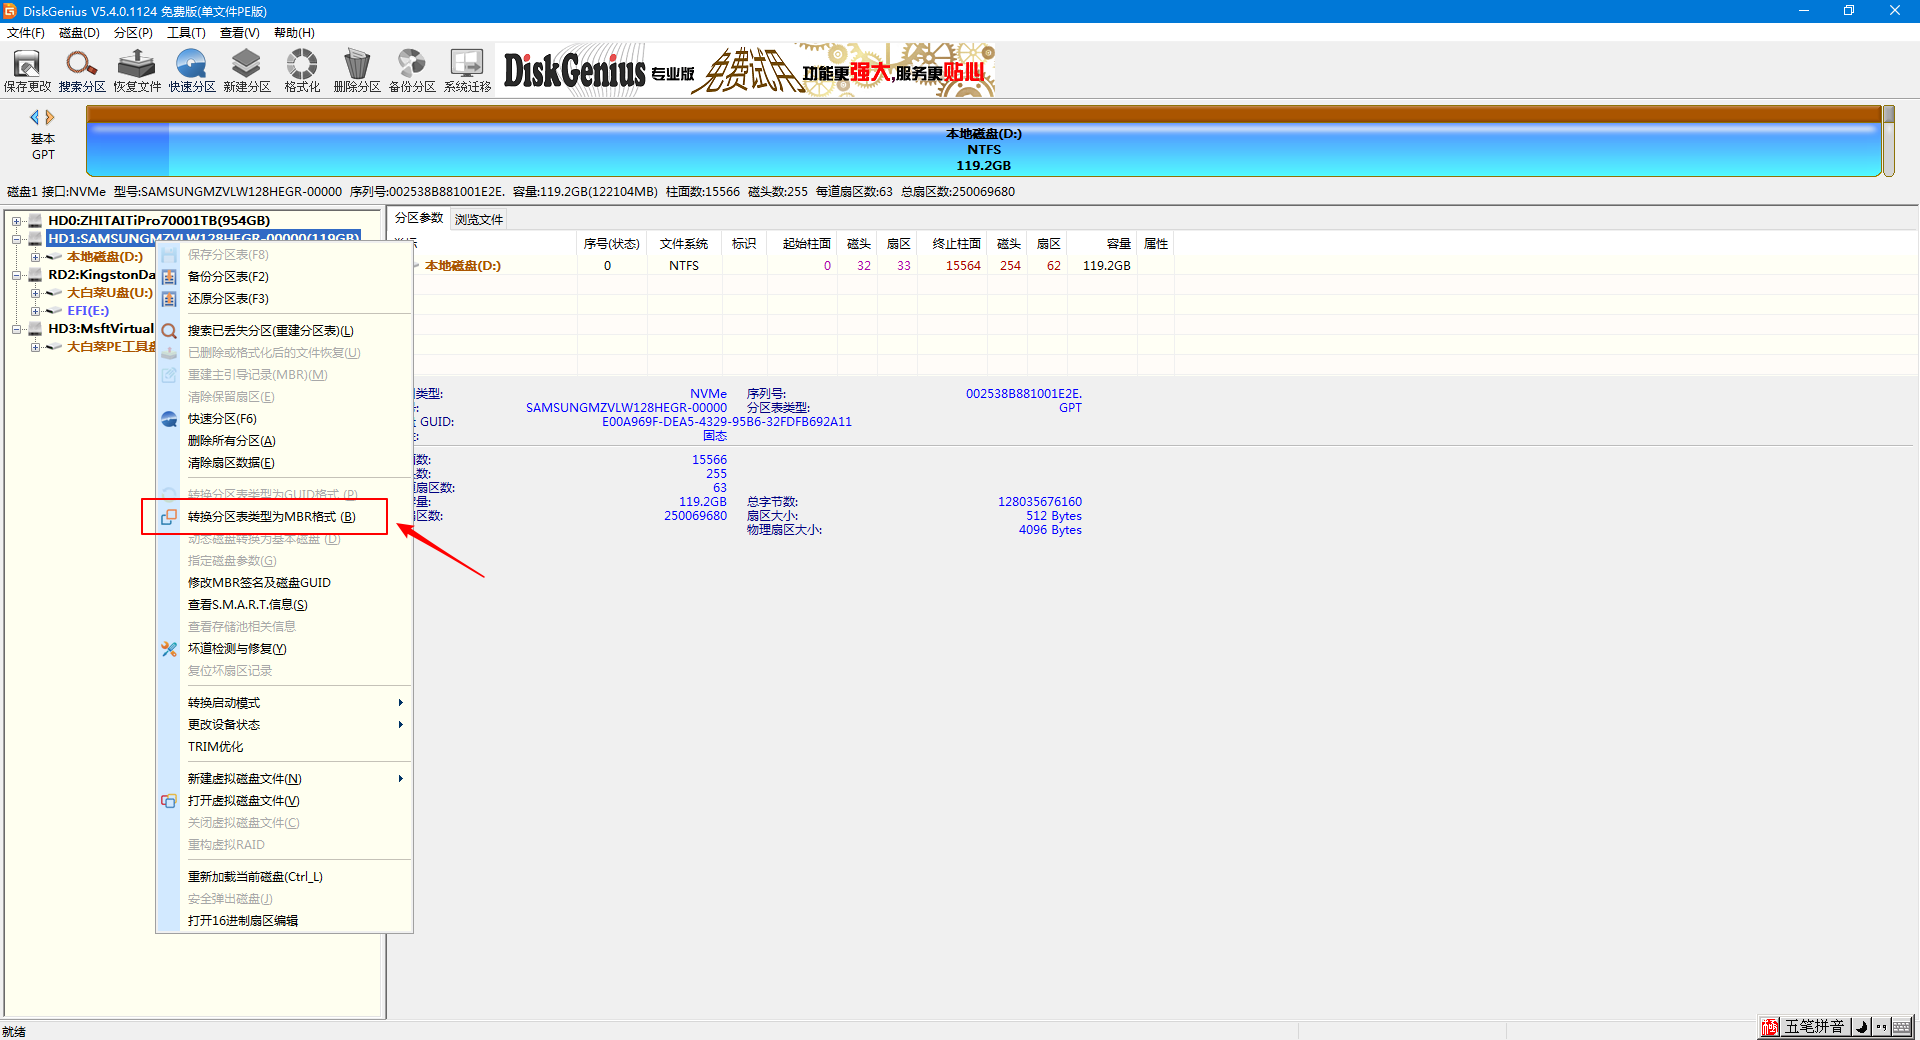Choose 备份分区表(F2) from context menu
This screenshot has width=1920, height=1040.
click(284, 277)
